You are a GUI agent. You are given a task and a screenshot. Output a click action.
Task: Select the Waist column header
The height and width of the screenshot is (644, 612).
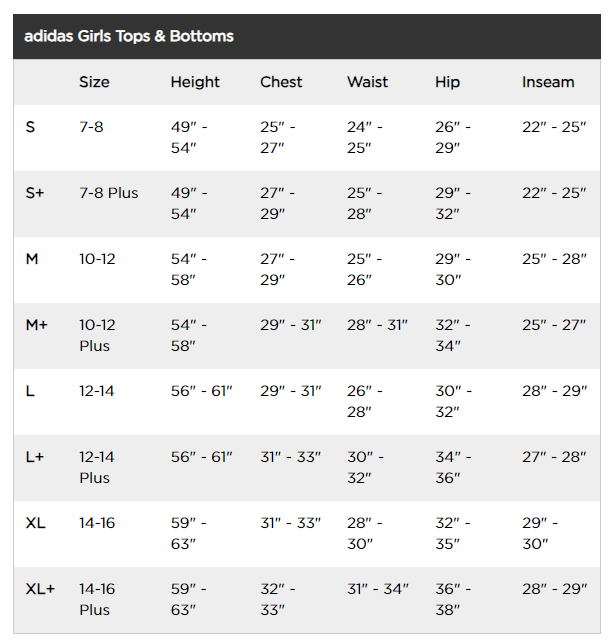[x=368, y=82]
